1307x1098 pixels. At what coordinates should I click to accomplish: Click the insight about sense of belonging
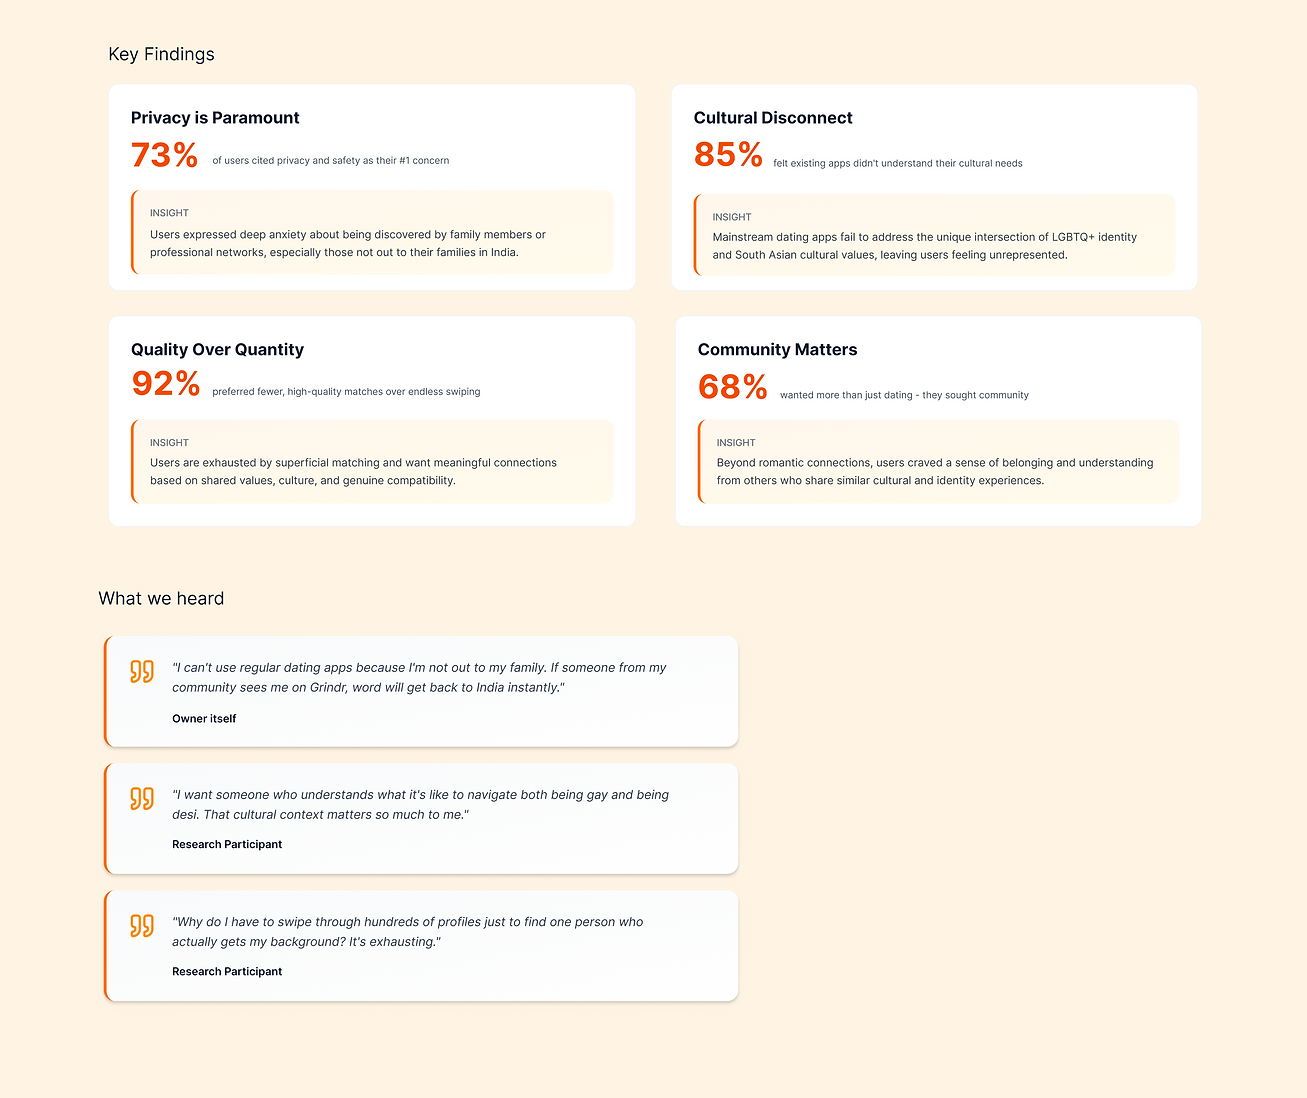(x=939, y=461)
